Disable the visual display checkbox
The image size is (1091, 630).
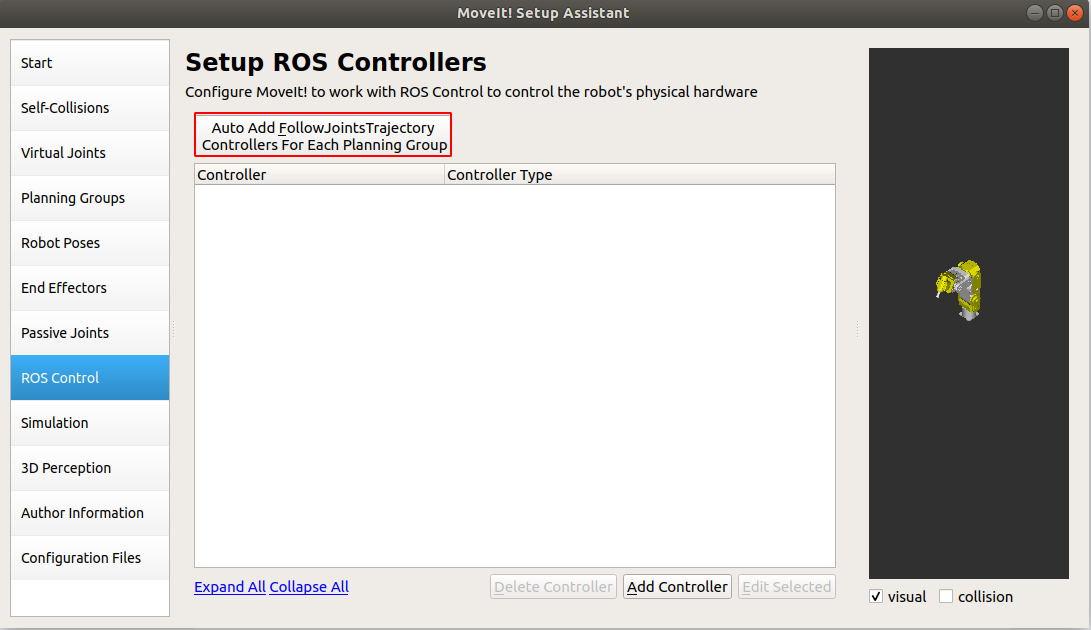(x=877, y=595)
